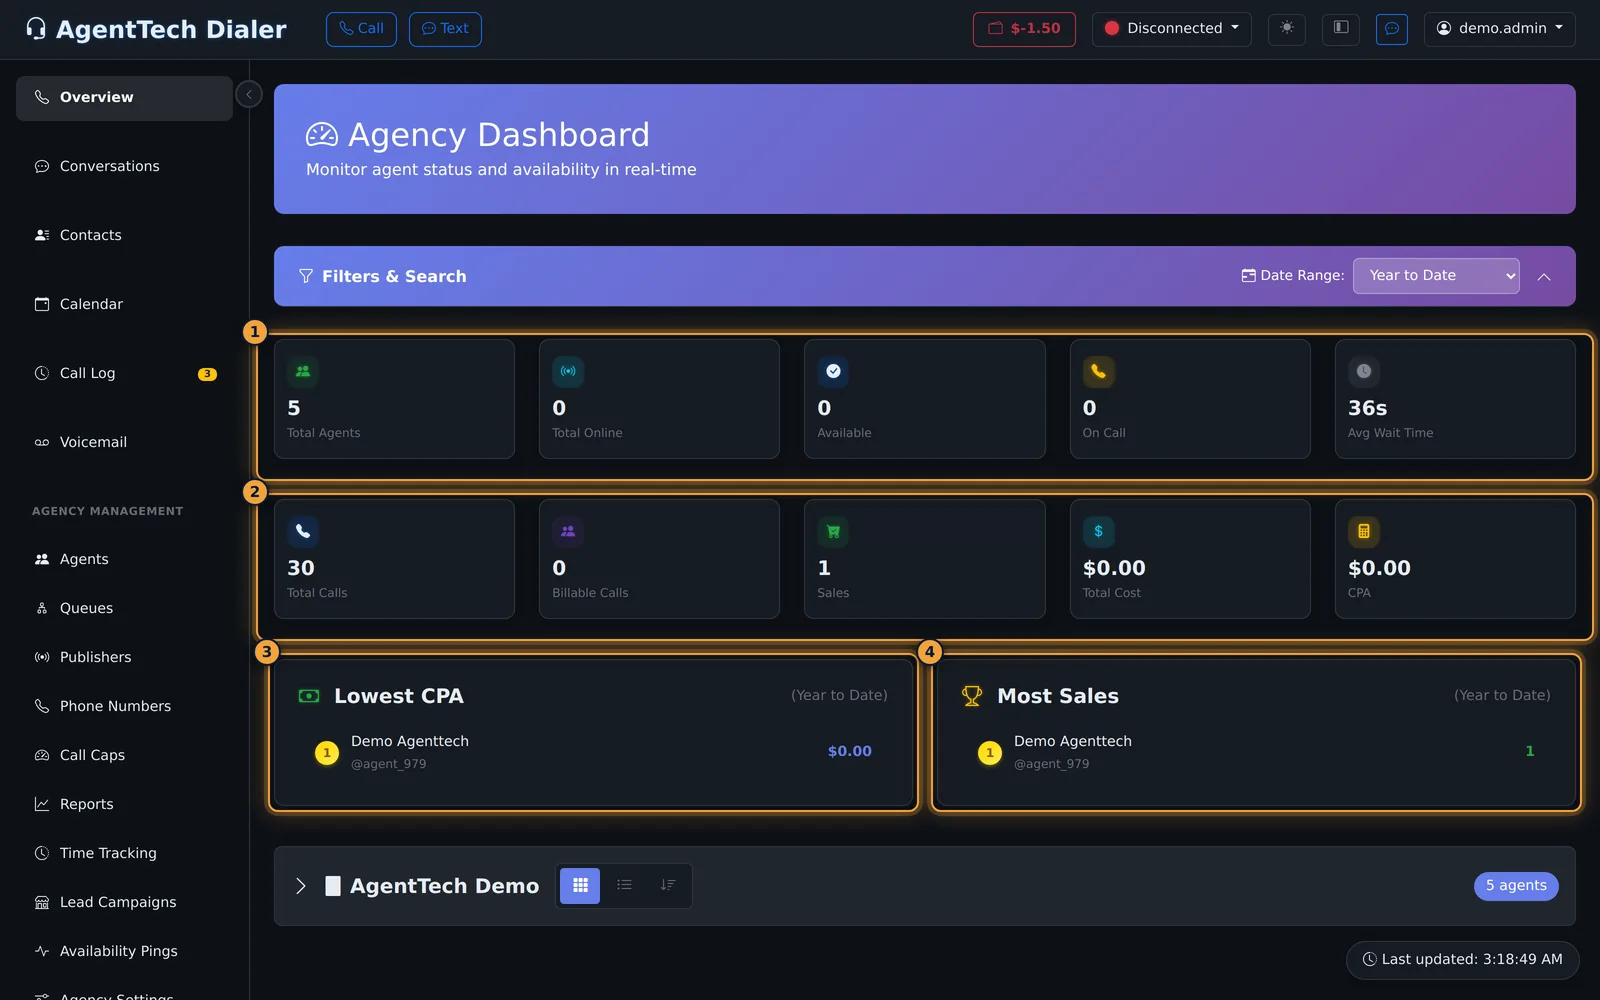Click the AgentTech Dialer headset logo
This screenshot has height=1000, width=1600.
point(36,29)
